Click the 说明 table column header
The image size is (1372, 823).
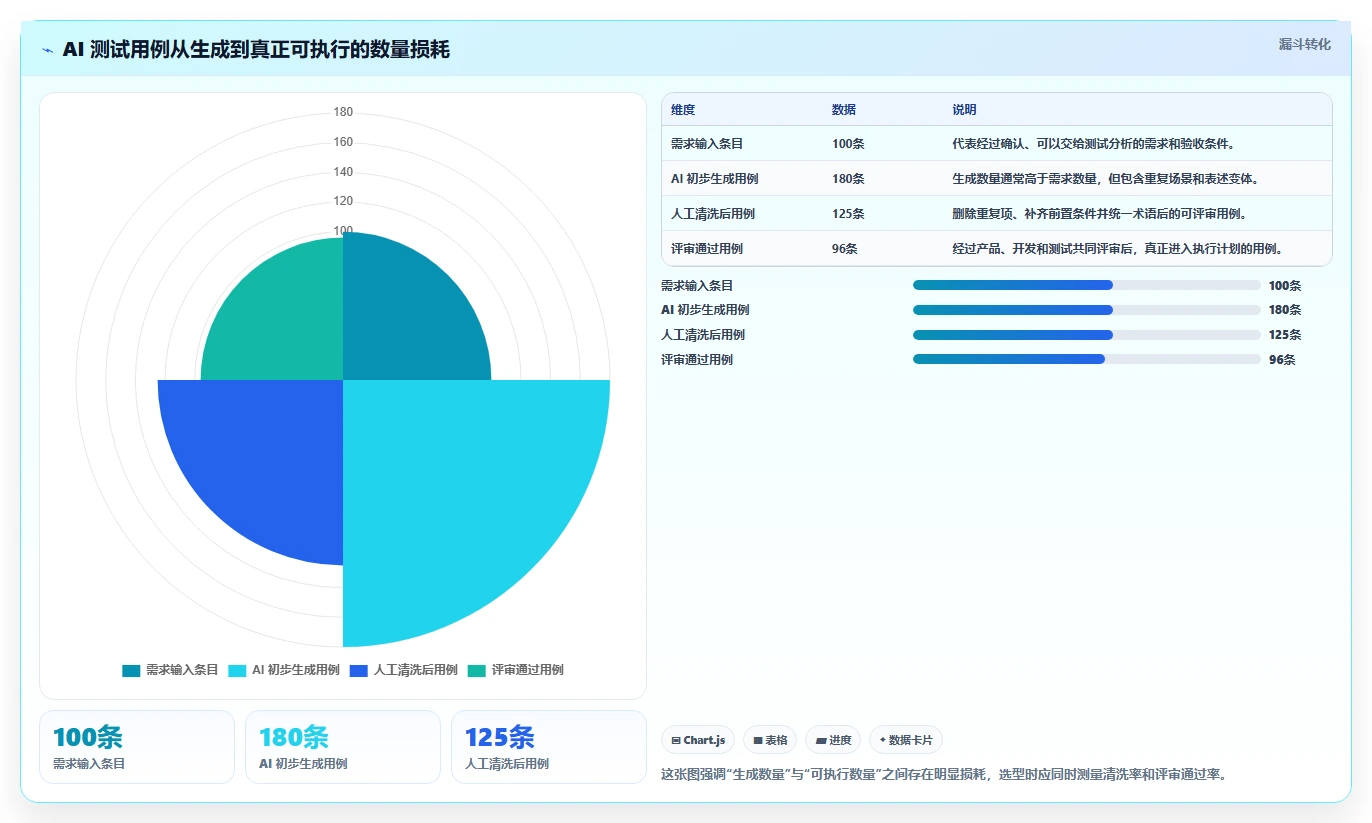point(964,110)
